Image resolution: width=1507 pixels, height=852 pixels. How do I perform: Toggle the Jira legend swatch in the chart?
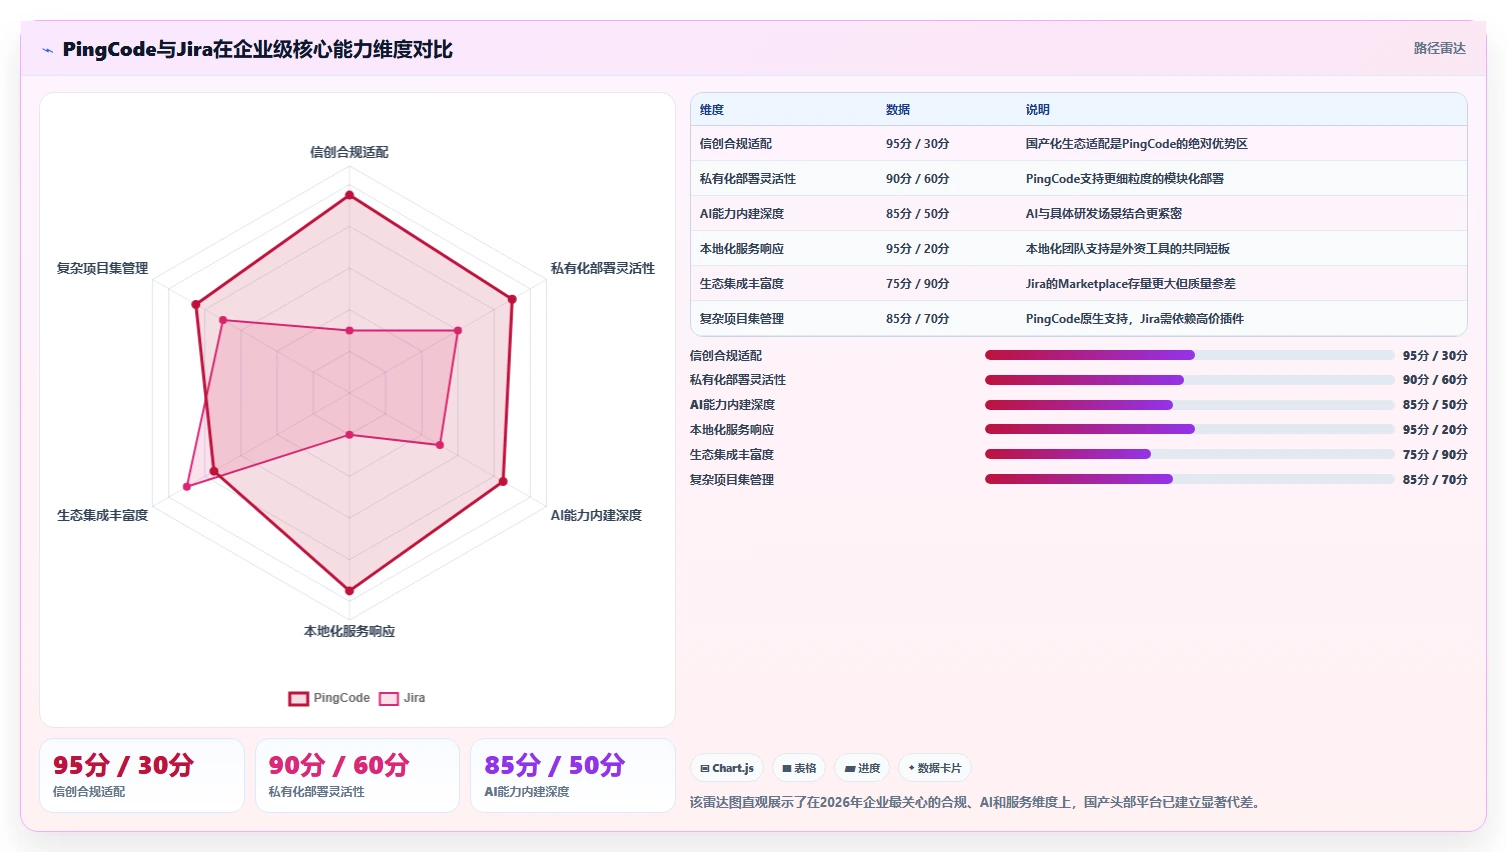[389, 699]
